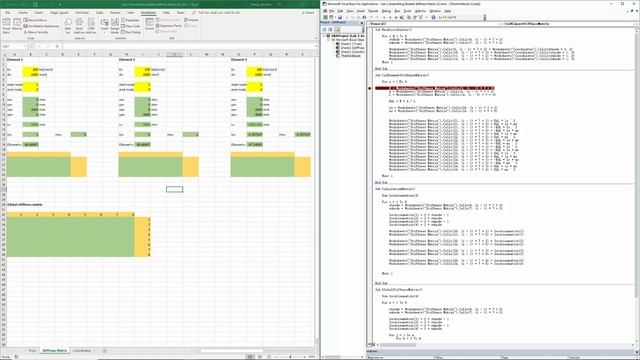Screen dimensions: 640x360
Task: Collapse Microsoft Excel Objects folder
Action: (328, 40)
